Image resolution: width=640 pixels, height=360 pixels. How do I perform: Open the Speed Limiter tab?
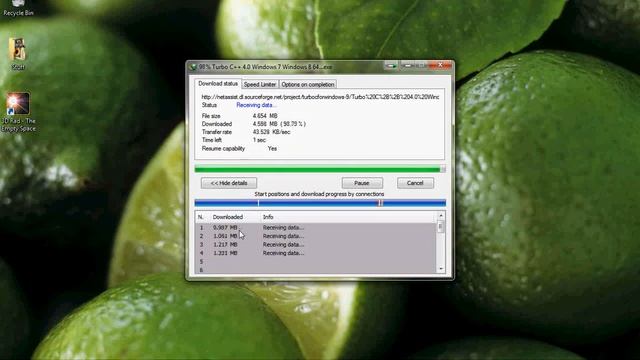[260, 84]
